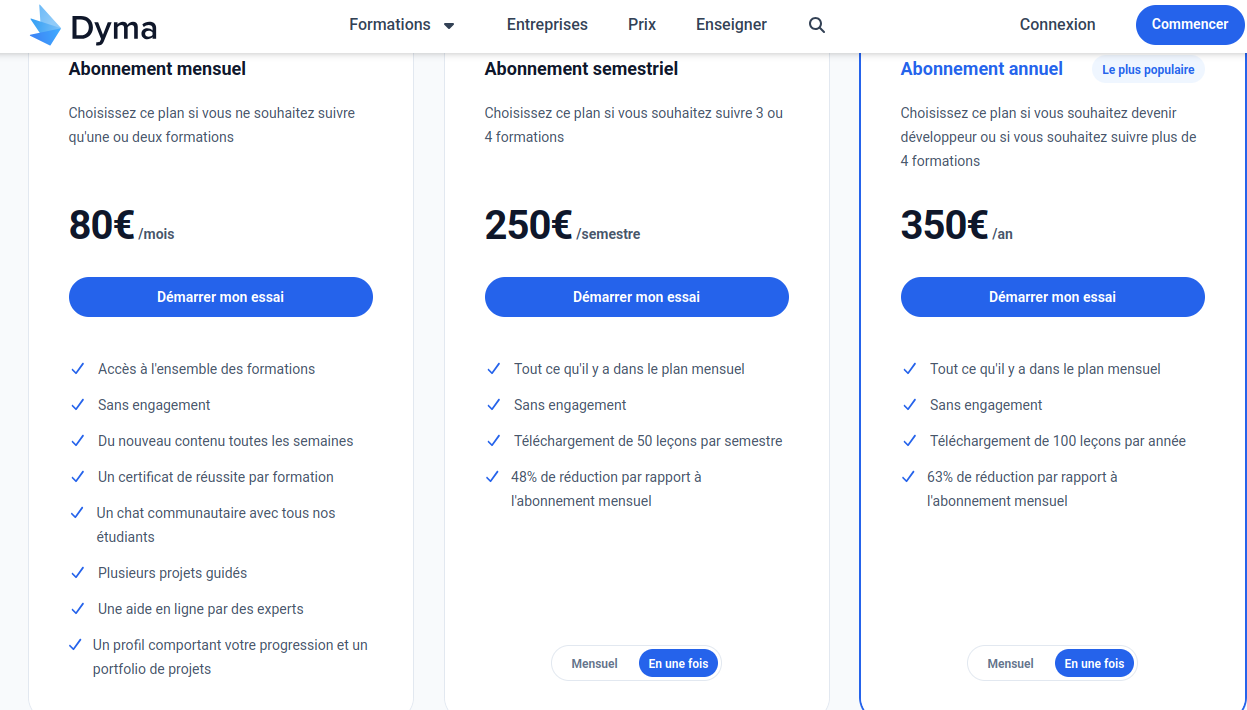Select 'En une fois' for annuel plan
This screenshot has height=710, width=1247.
coord(1094,663)
